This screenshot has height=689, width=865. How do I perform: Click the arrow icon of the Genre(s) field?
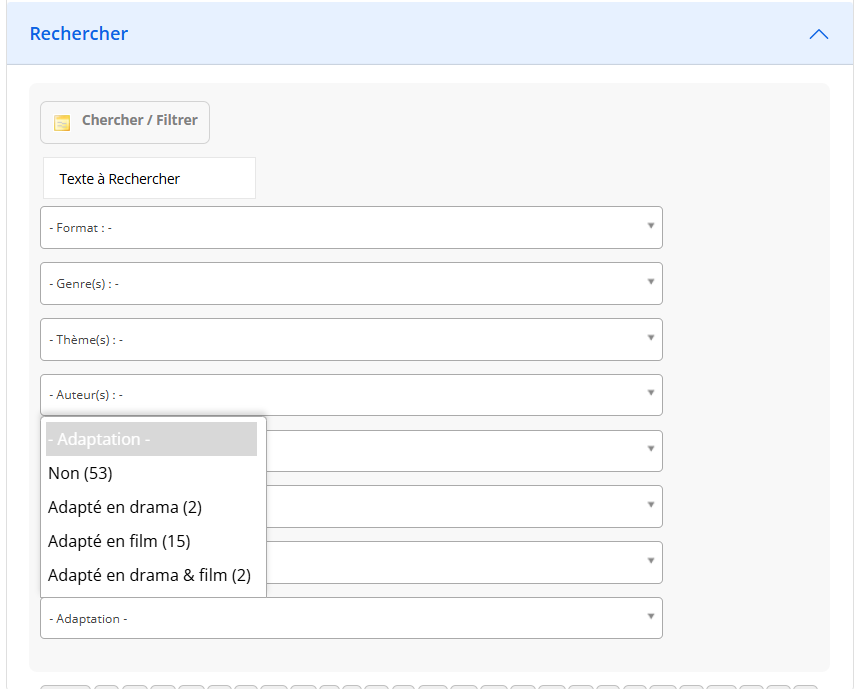click(x=650, y=282)
